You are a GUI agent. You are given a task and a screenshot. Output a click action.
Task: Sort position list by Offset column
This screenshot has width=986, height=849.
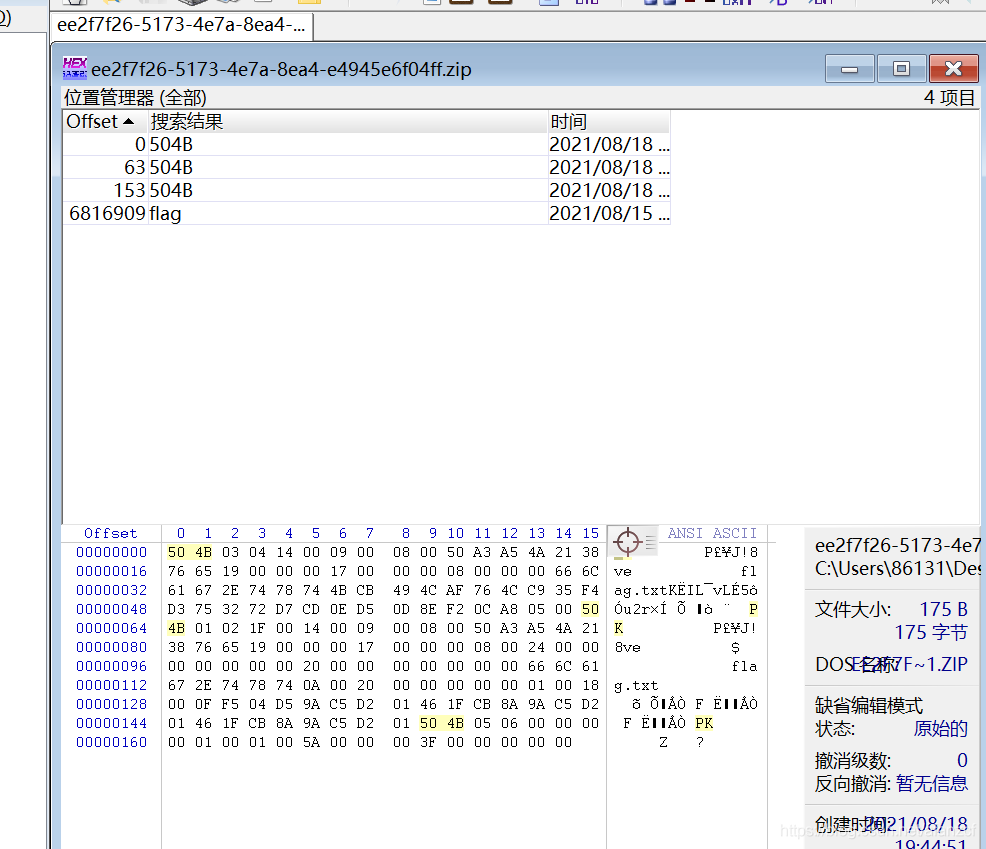tap(105, 121)
